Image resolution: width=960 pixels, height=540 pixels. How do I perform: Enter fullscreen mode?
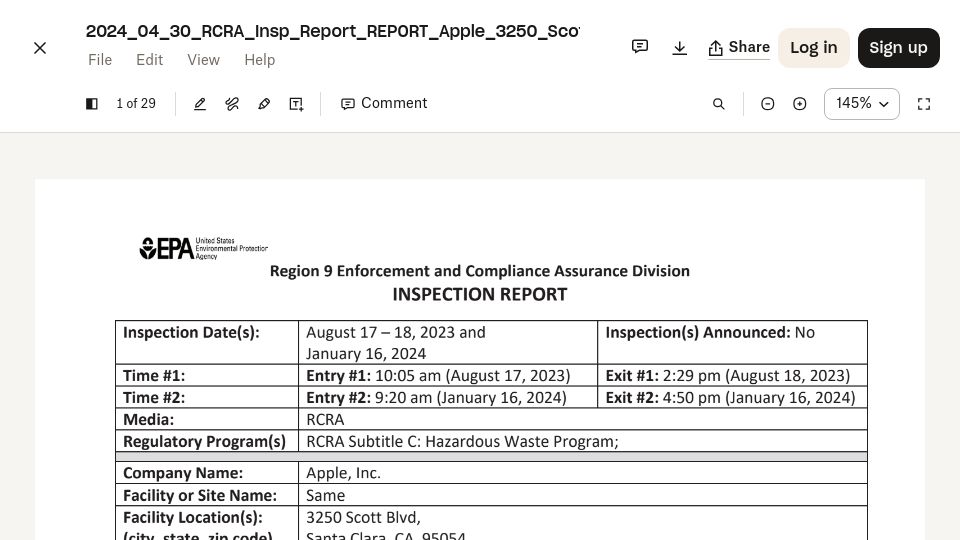click(x=924, y=104)
